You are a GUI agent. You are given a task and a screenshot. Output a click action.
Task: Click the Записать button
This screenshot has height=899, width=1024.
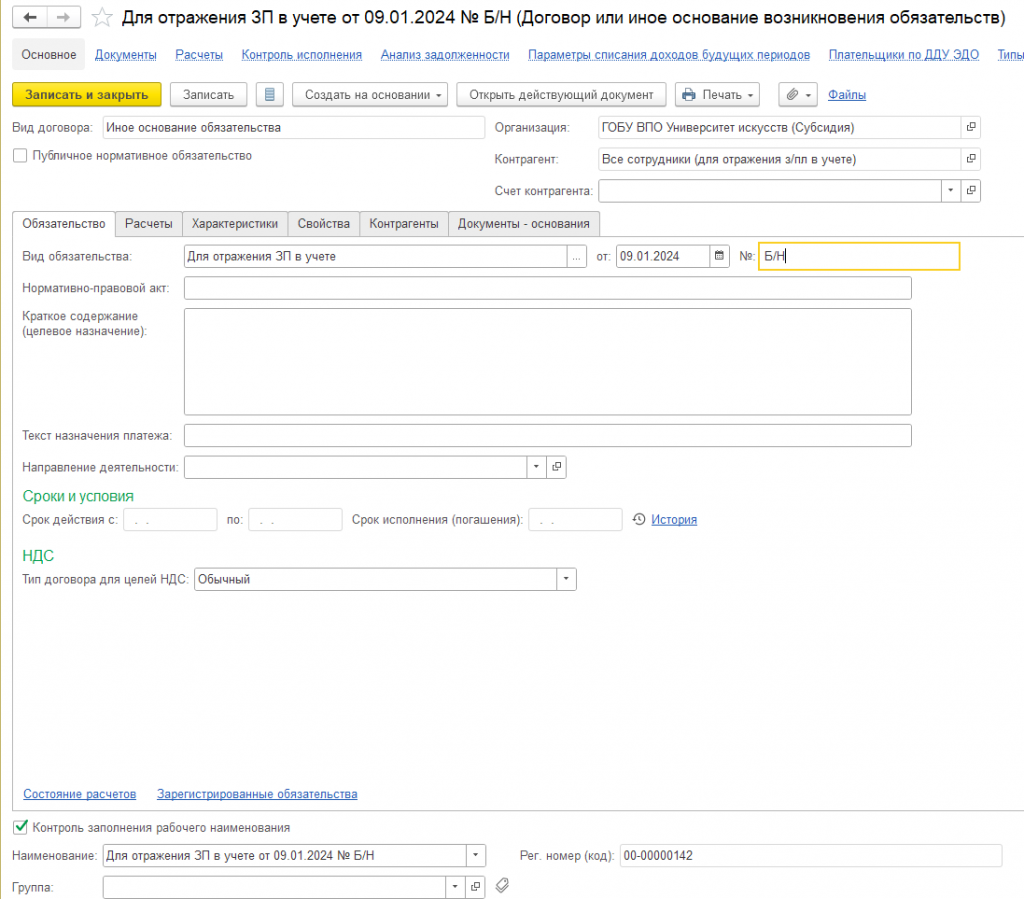click(x=208, y=95)
